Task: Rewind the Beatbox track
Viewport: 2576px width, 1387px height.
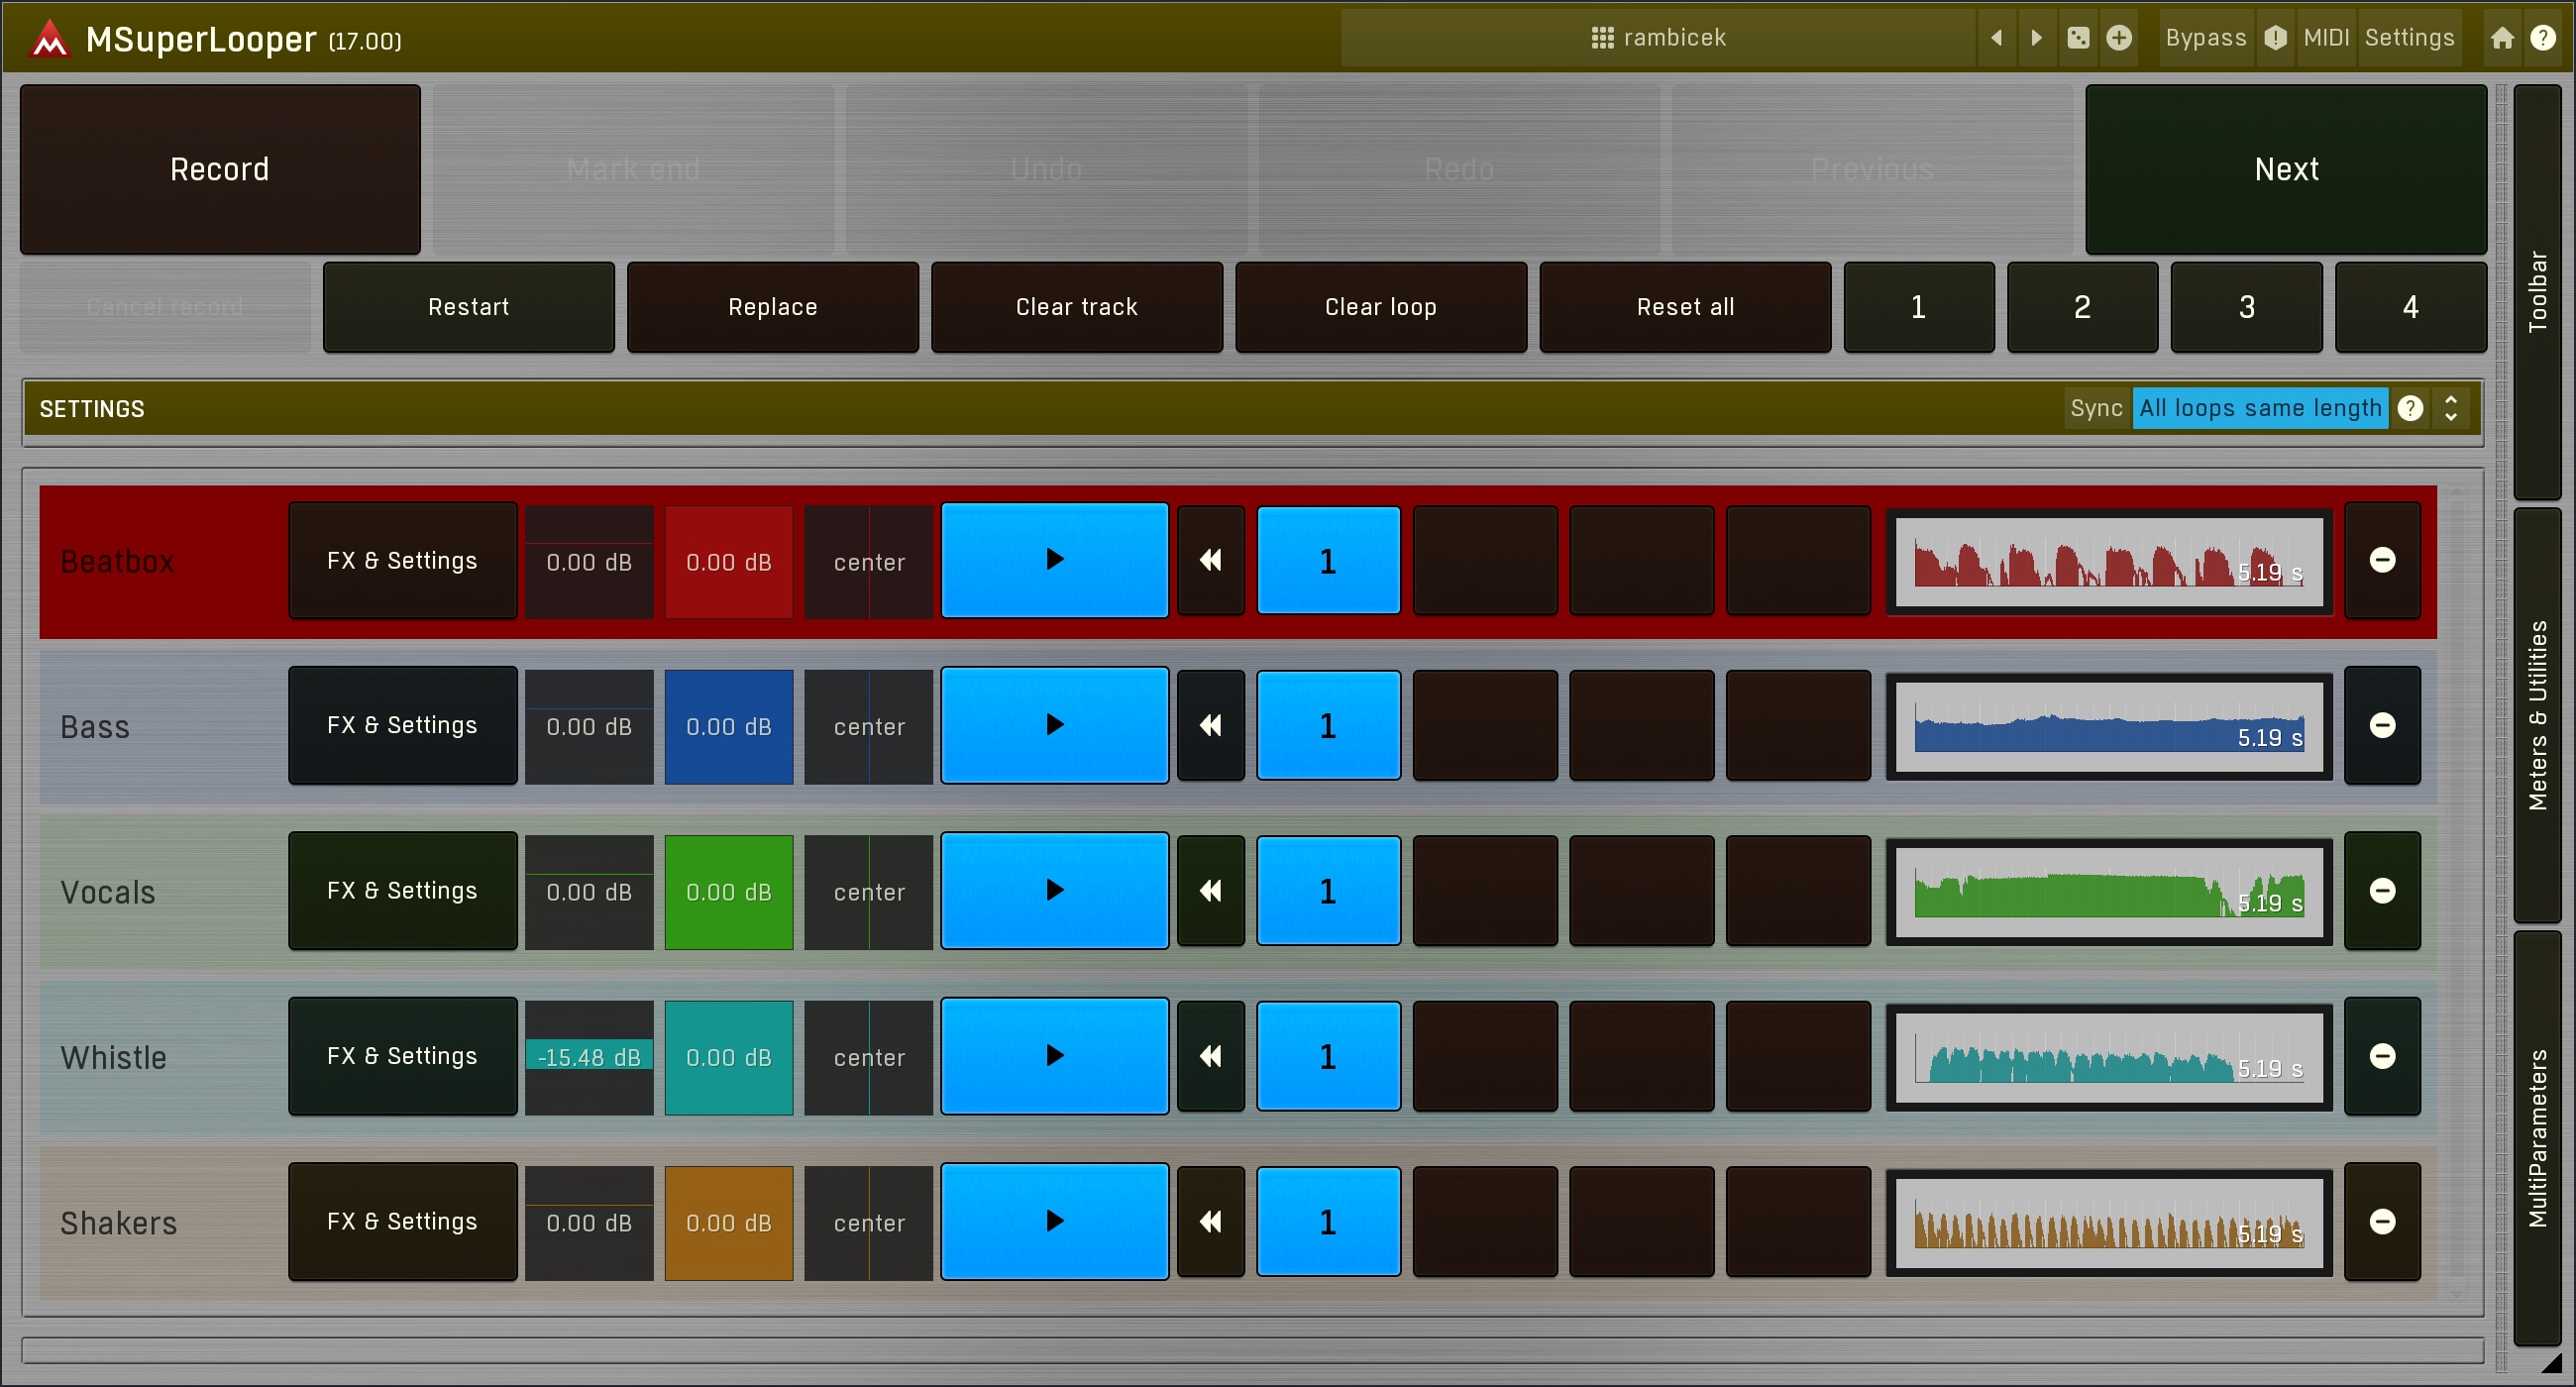Action: pyautogui.click(x=1210, y=560)
